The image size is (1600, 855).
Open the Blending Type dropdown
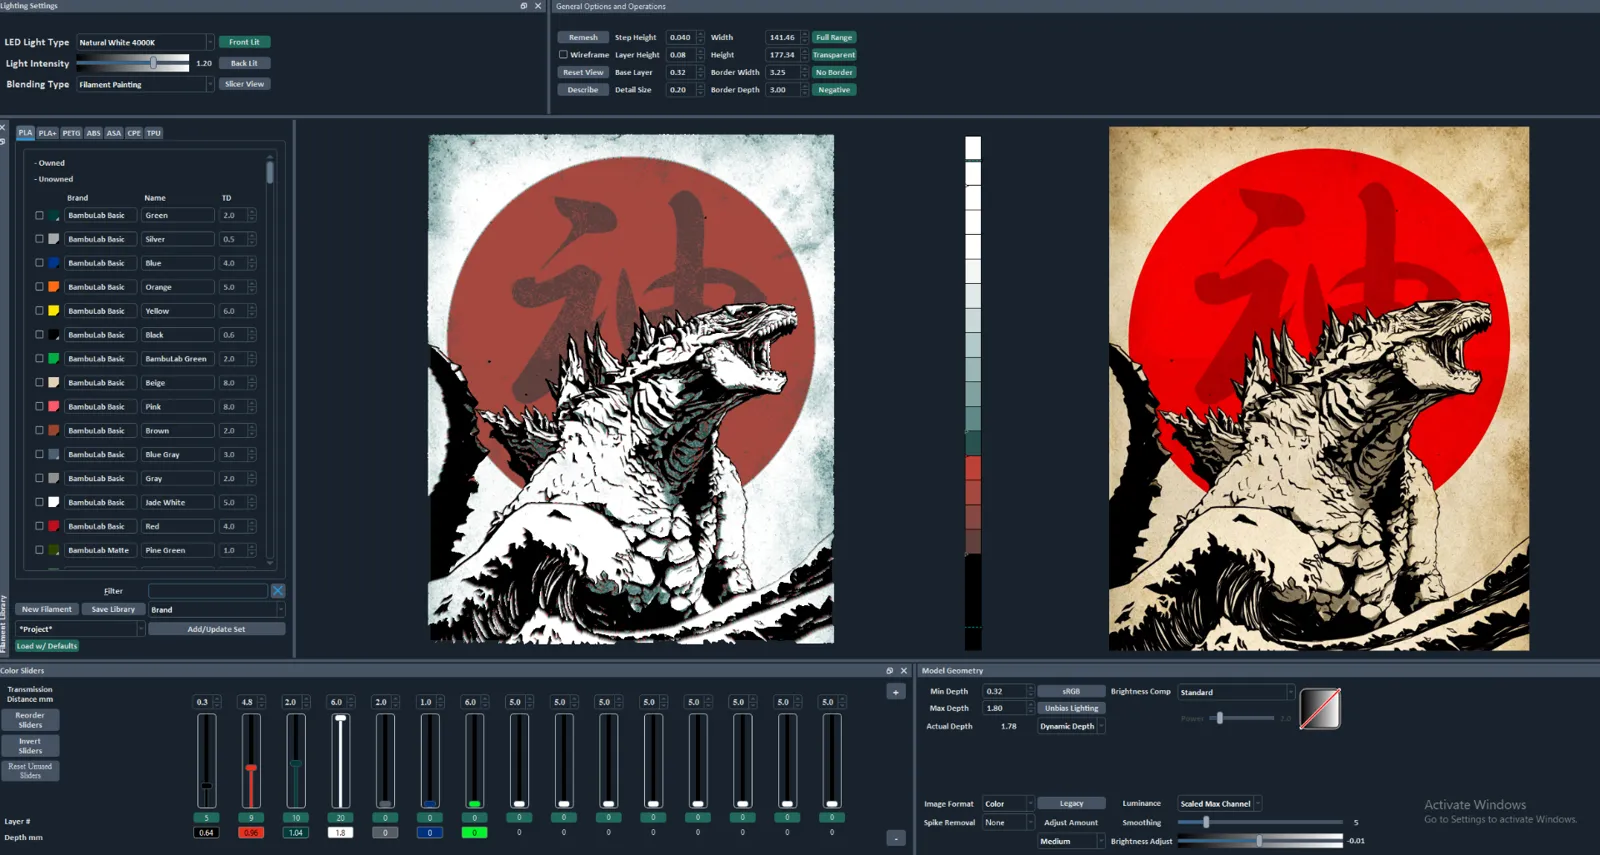(x=145, y=84)
